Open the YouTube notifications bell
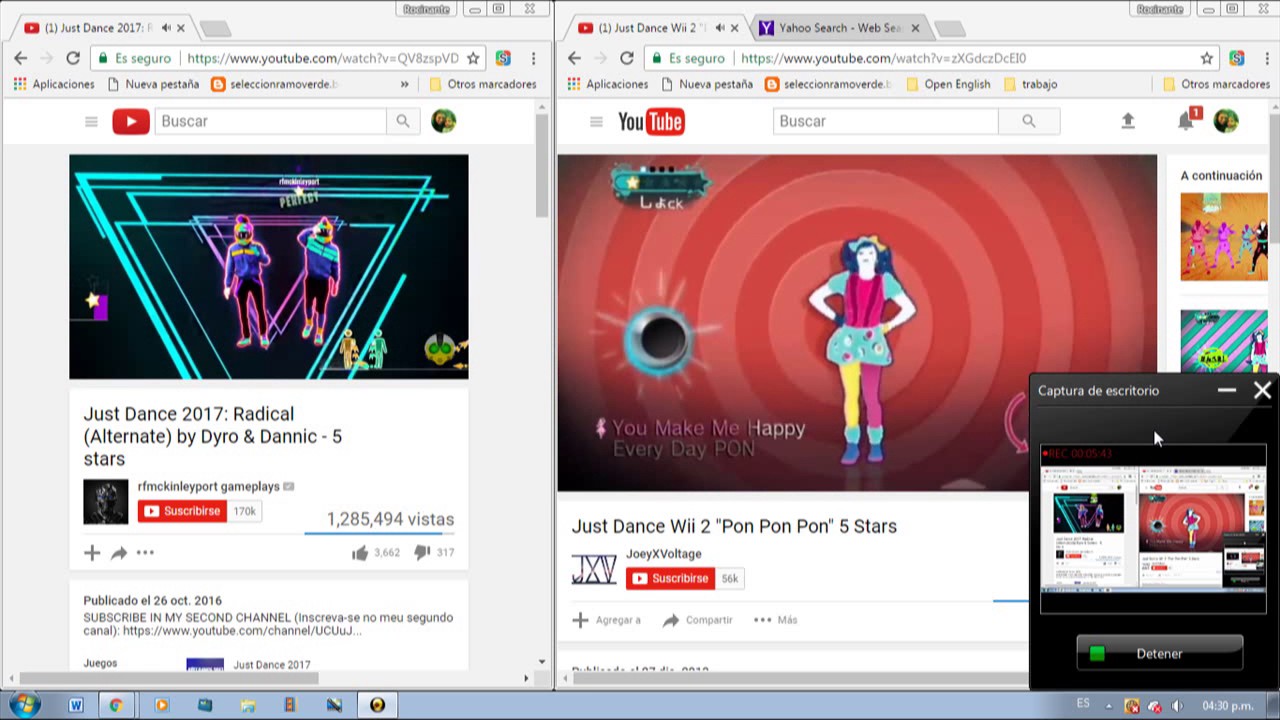This screenshot has height=720, width=1280. (x=1186, y=121)
